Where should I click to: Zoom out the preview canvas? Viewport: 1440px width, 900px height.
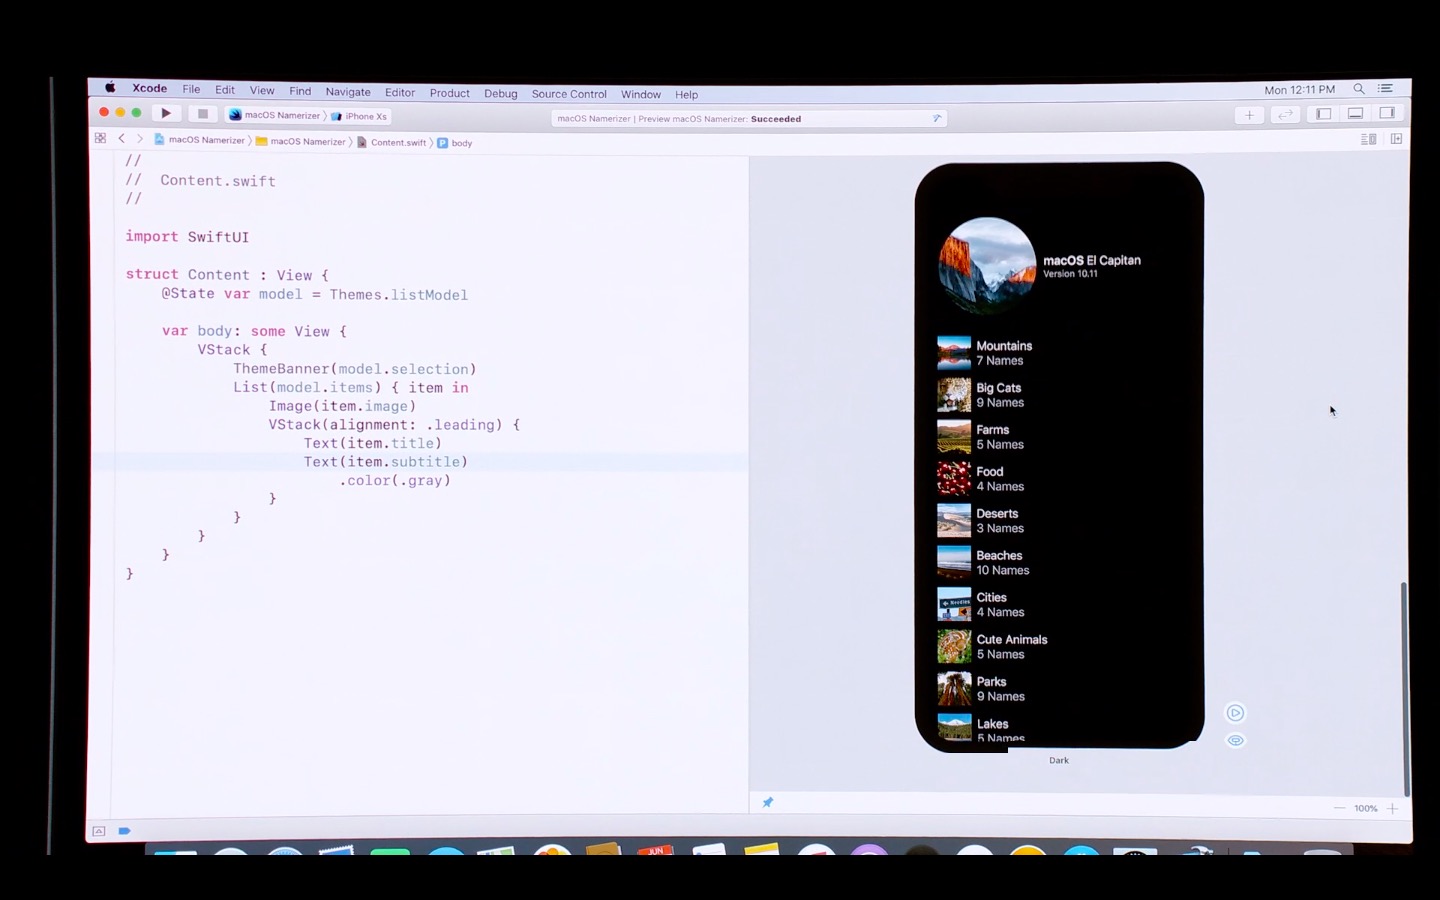pyautogui.click(x=1339, y=808)
